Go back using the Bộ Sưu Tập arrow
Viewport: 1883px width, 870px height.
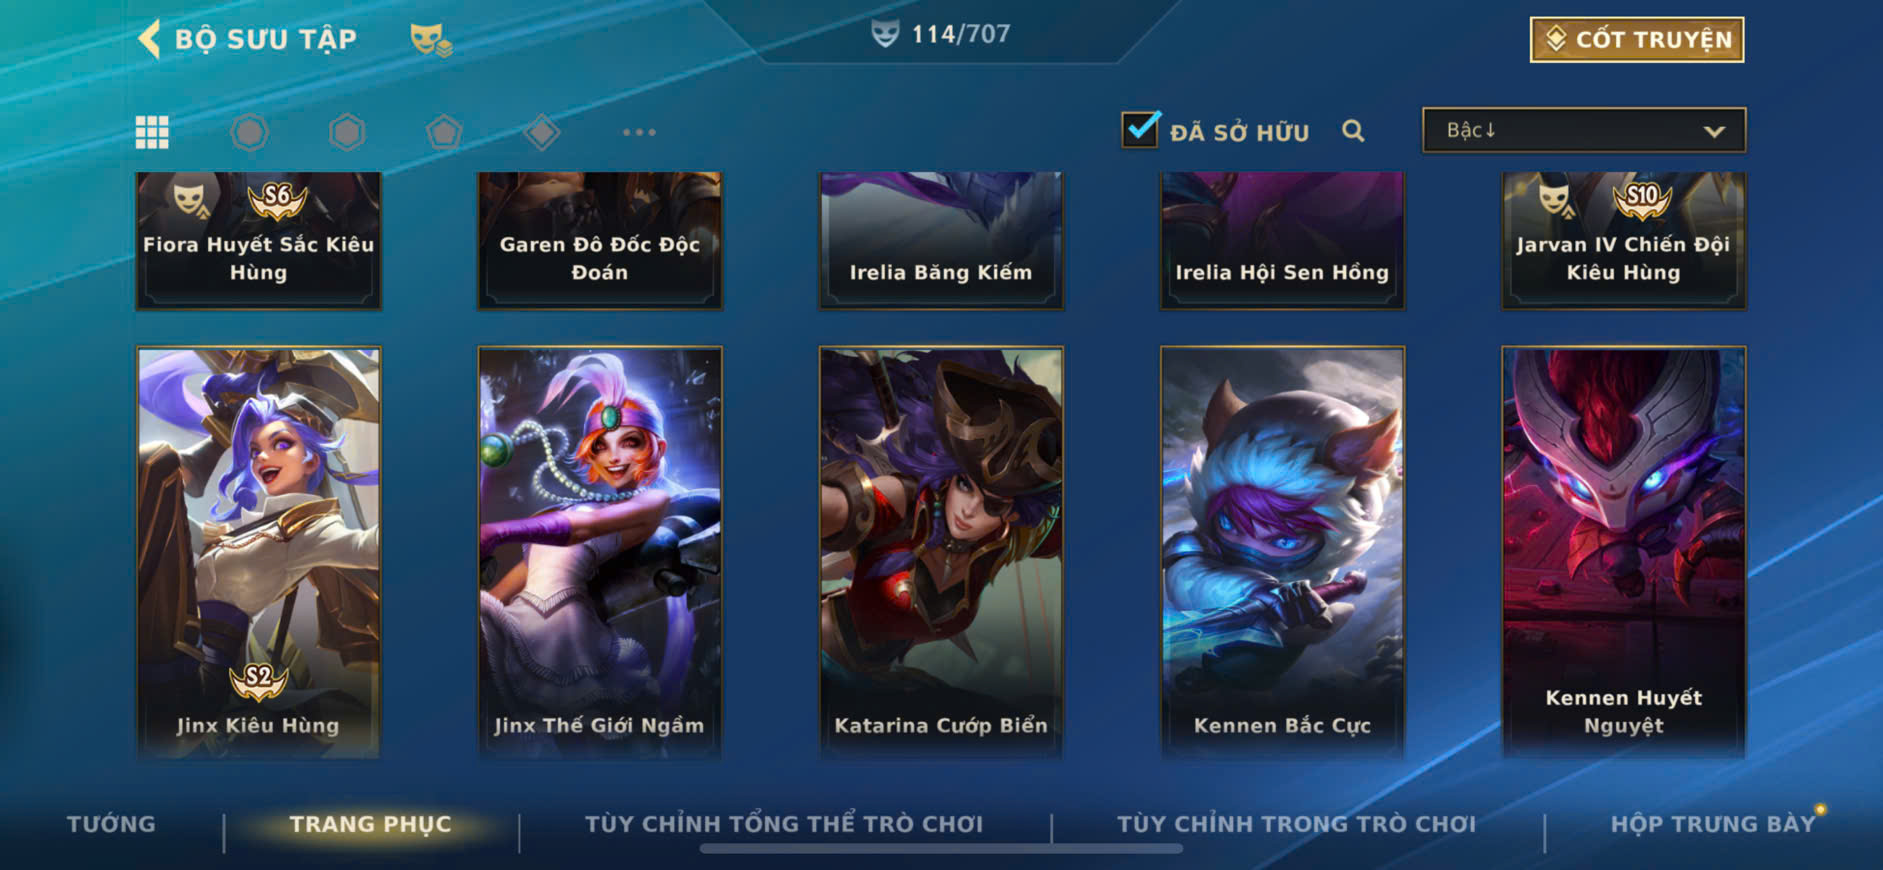click(149, 40)
